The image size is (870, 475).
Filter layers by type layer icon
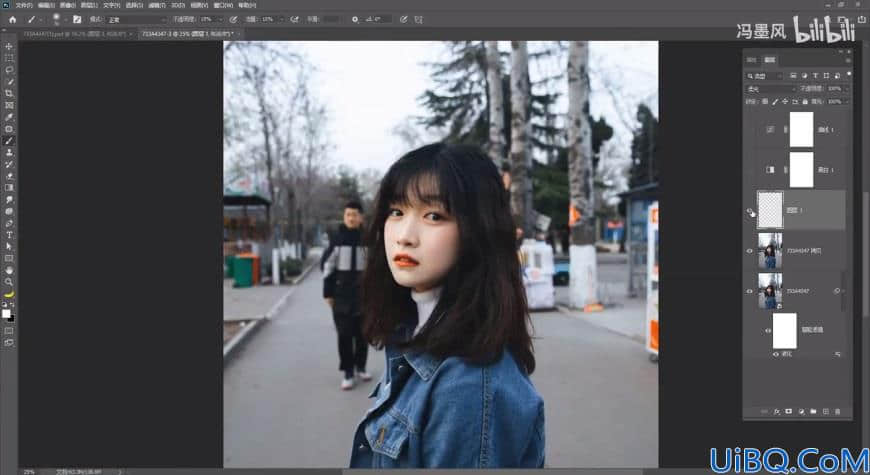815,75
